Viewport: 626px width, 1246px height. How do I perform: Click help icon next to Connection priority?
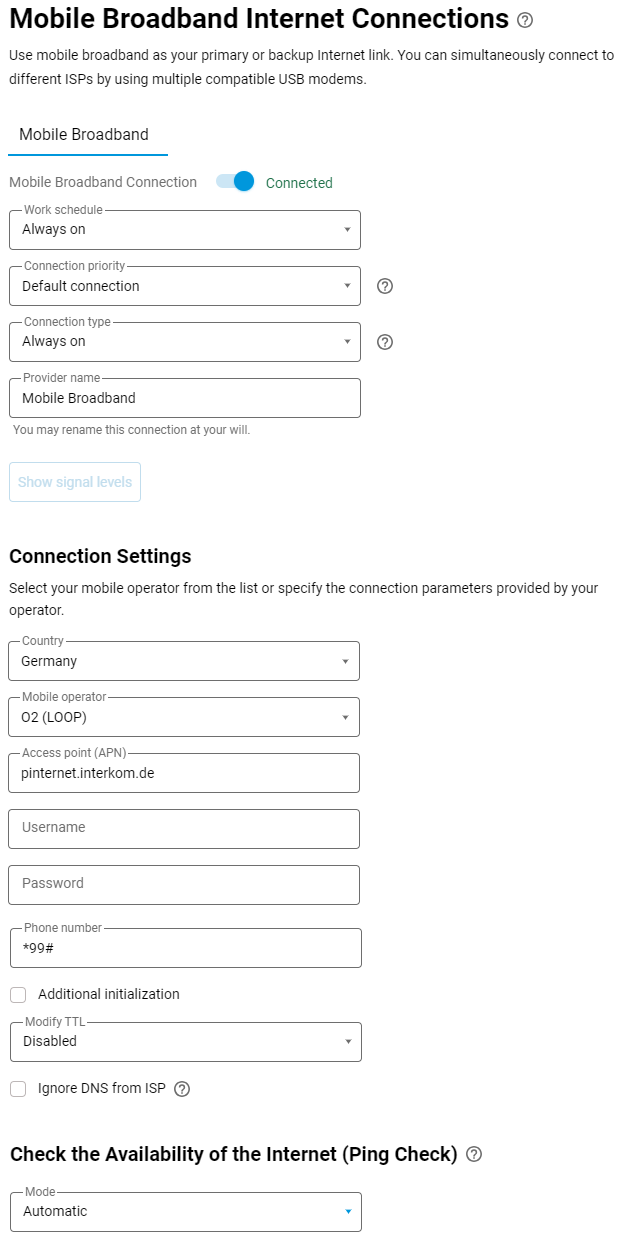point(385,286)
